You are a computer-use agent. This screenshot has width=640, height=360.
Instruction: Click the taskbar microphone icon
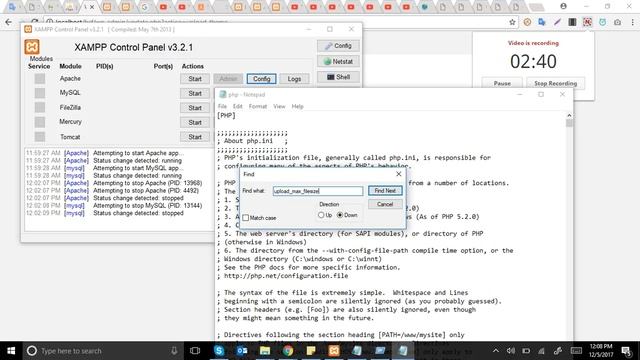click(x=174, y=351)
